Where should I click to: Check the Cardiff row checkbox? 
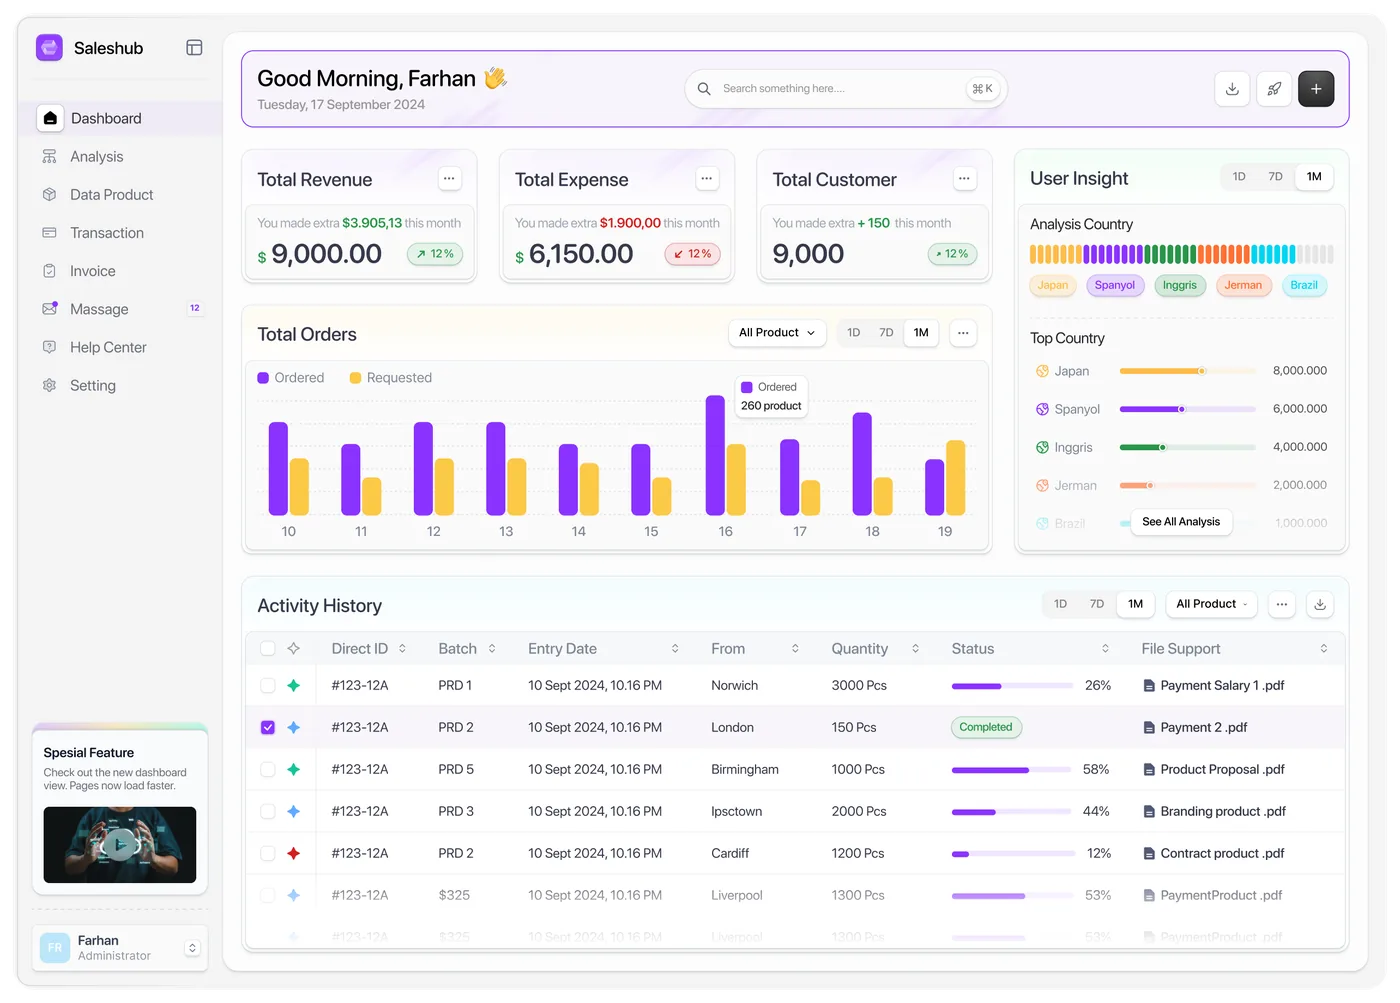coord(267,854)
